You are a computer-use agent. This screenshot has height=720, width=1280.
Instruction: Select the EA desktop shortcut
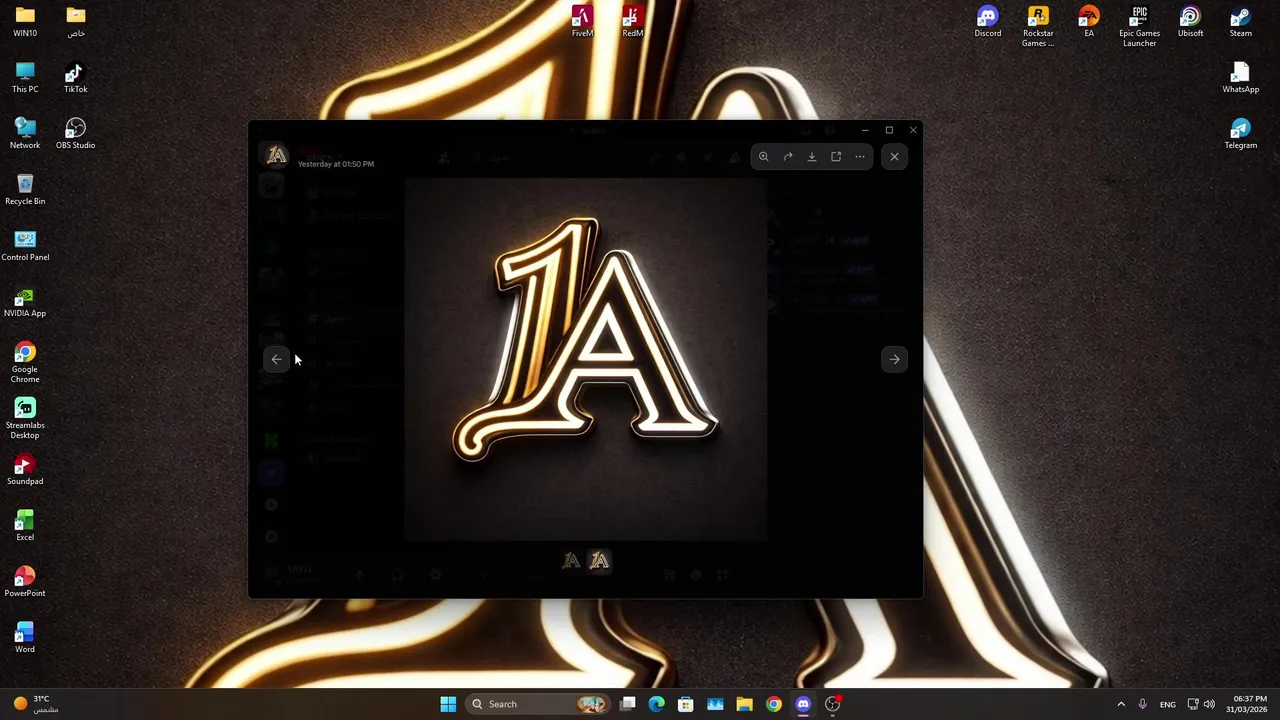click(1089, 21)
